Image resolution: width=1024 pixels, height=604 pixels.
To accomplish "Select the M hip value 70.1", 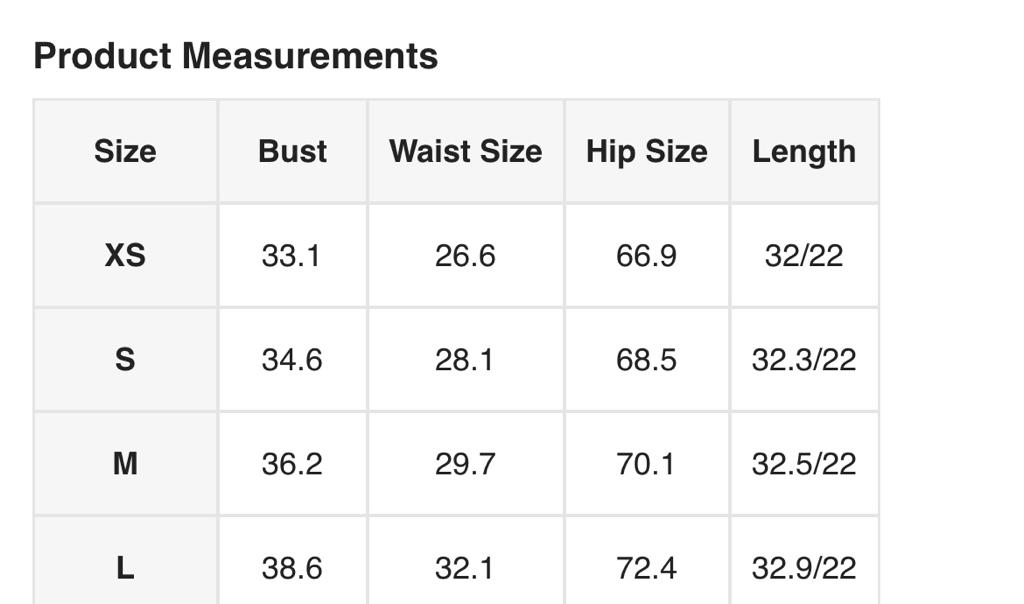I will click(x=646, y=464).
